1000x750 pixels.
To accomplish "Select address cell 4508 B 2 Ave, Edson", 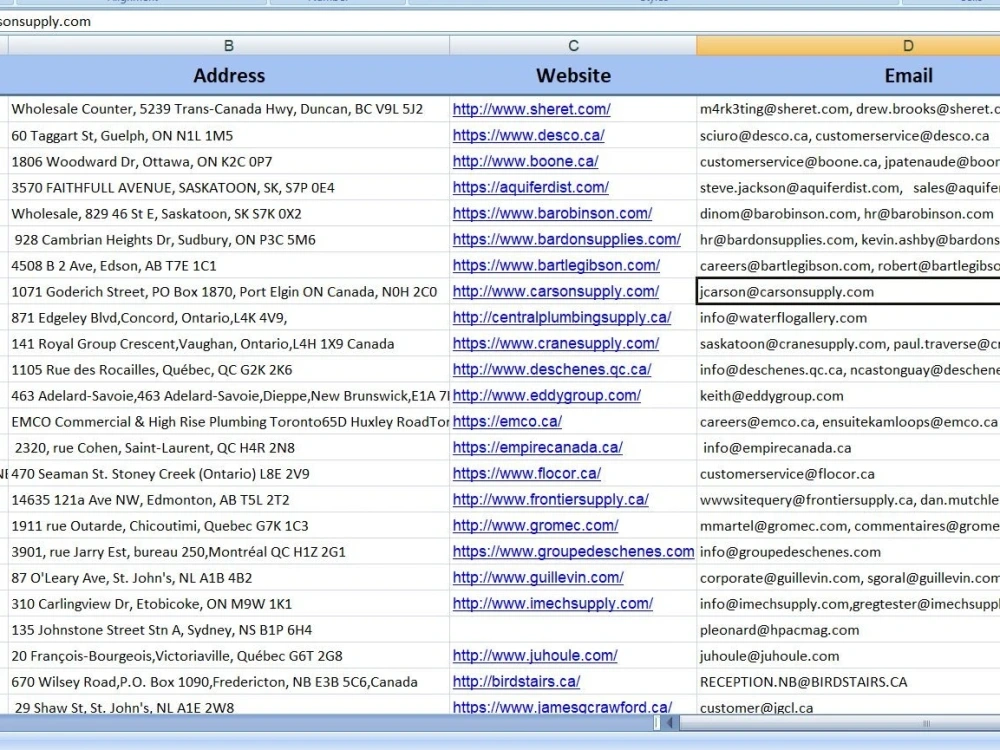I will coord(228,265).
